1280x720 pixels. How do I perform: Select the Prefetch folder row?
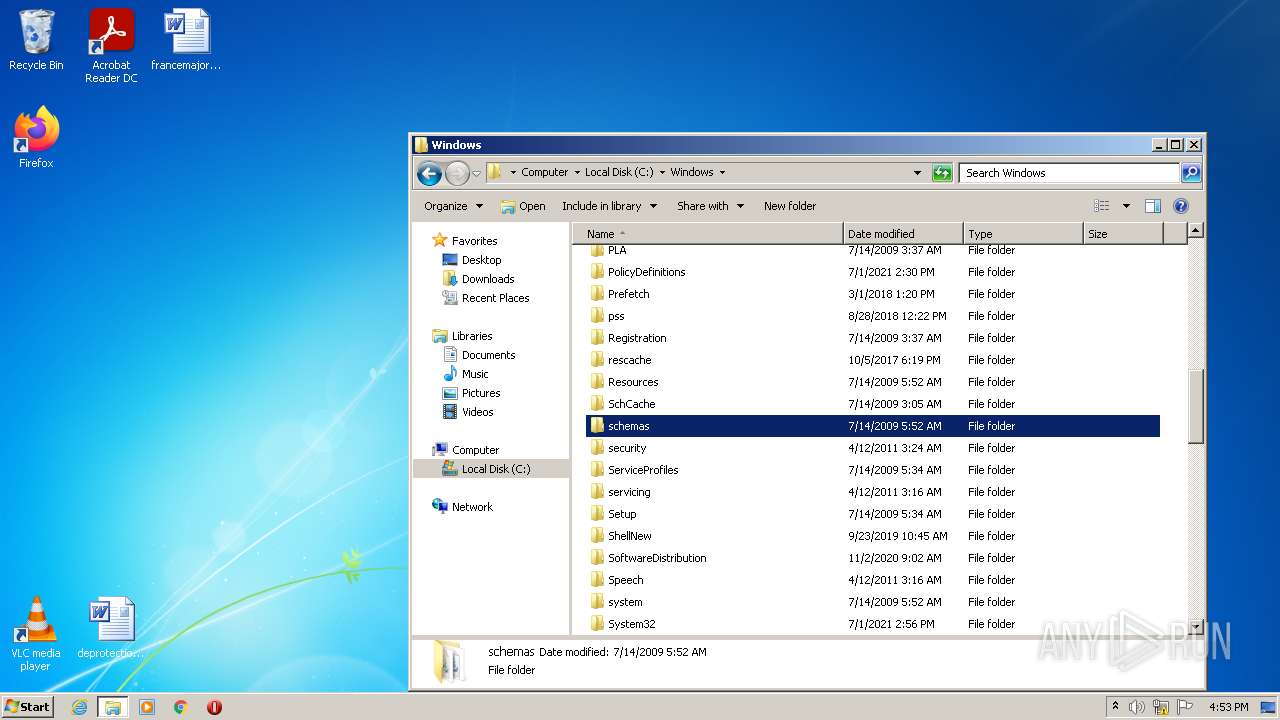[x=873, y=294]
